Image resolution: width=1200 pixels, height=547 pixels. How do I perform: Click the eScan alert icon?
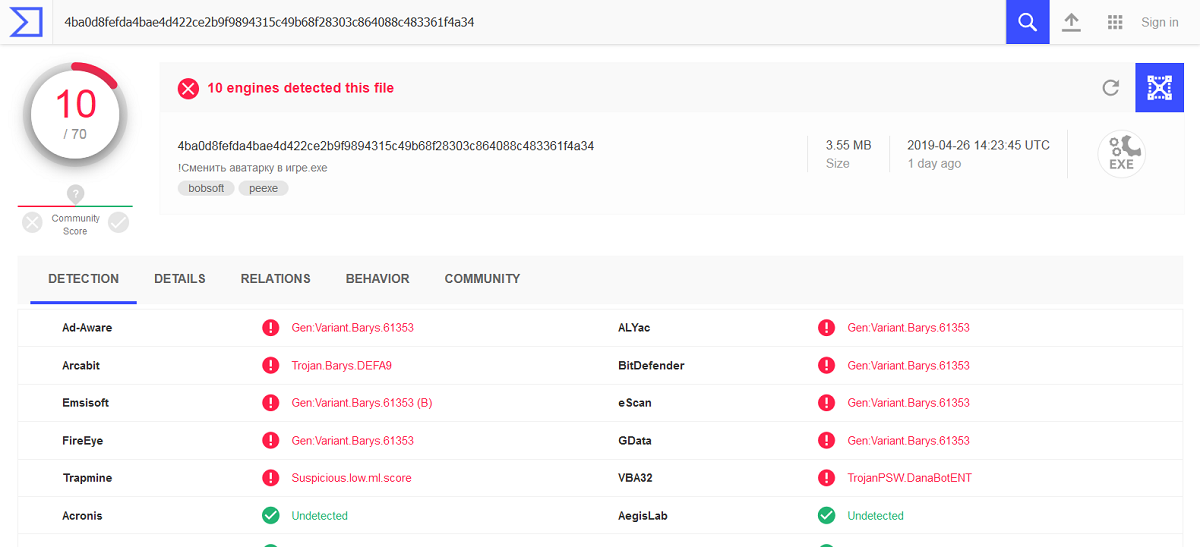click(x=826, y=403)
